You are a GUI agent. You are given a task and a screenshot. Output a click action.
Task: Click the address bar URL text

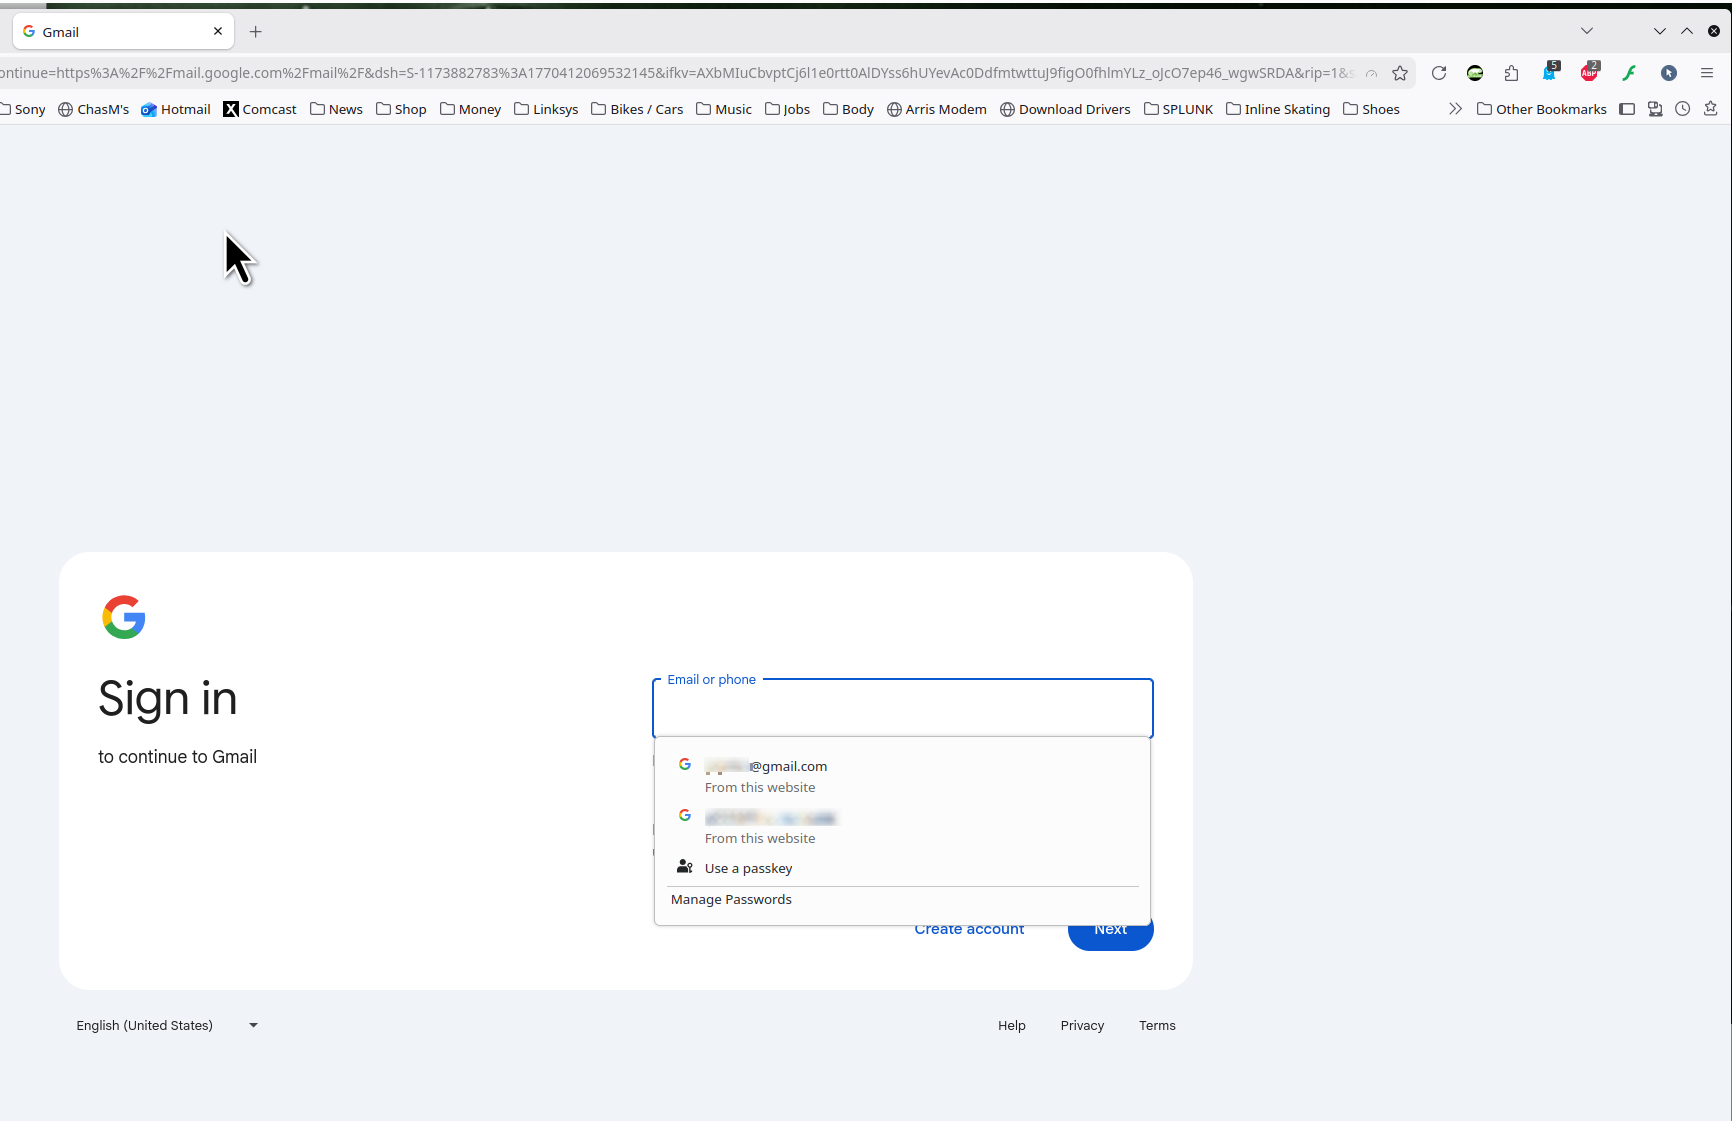pyautogui.click(x=676, y=73)
